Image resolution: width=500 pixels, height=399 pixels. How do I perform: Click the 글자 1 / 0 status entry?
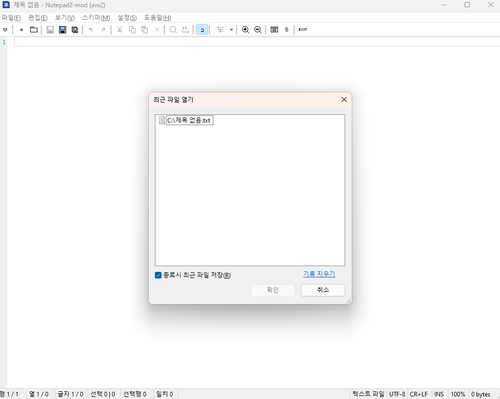pos(70,394)
